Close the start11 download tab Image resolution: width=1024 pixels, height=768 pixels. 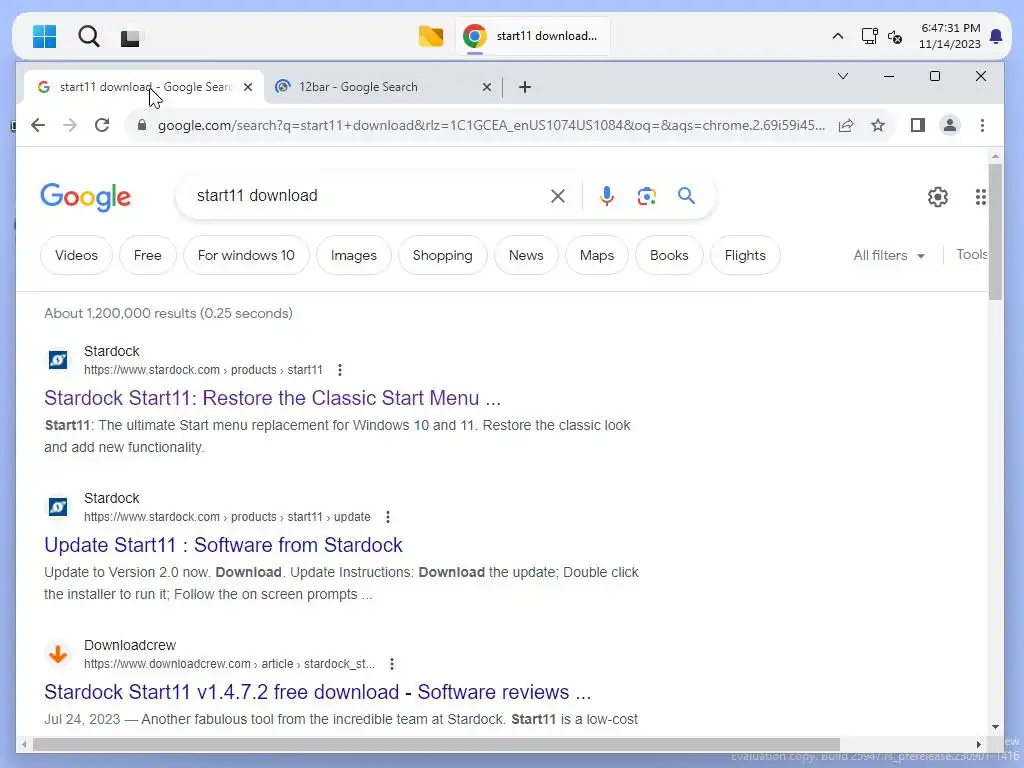coord(248,87)
